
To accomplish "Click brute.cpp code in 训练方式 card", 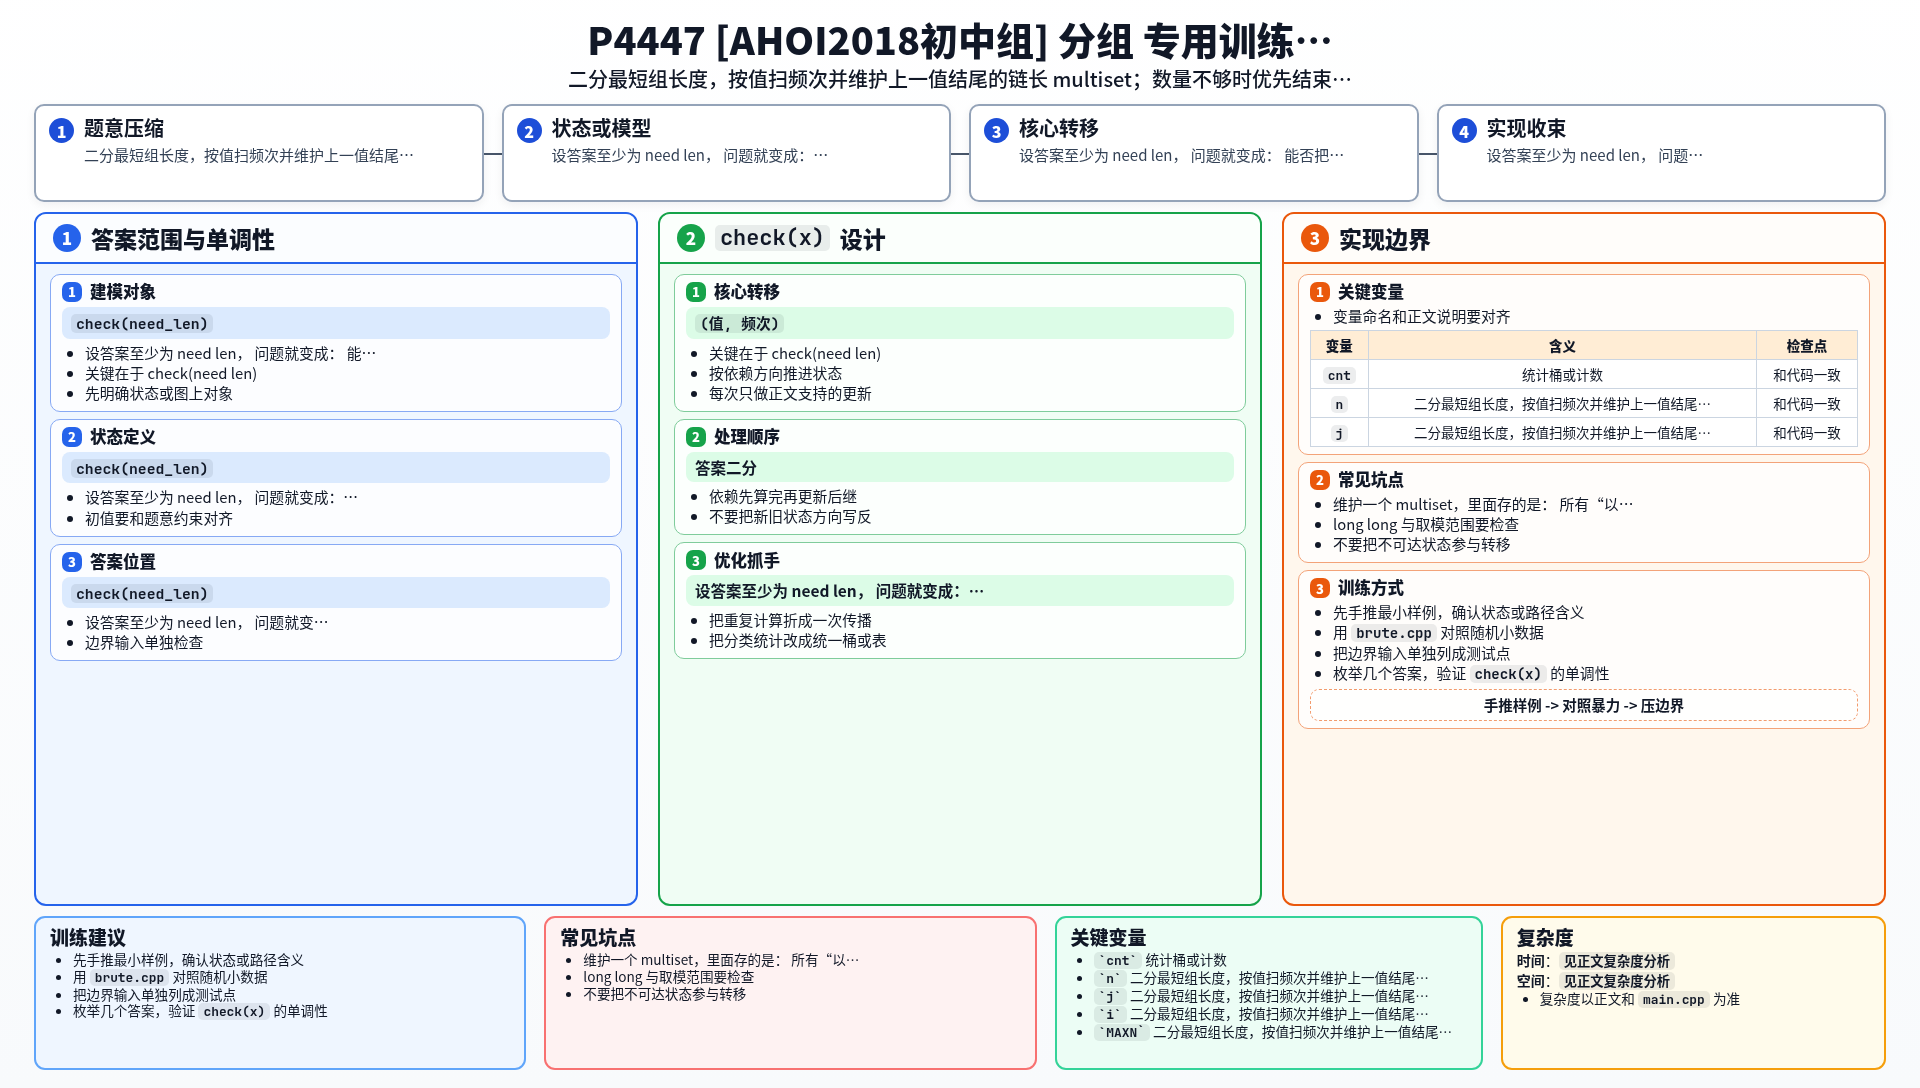I will (1394, 633).
